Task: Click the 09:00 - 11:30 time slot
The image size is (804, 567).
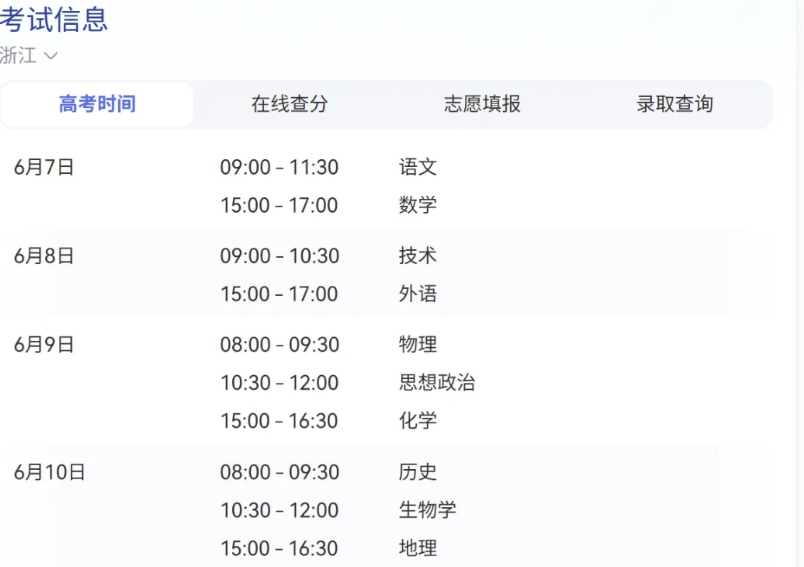Action: pos(279,167)
